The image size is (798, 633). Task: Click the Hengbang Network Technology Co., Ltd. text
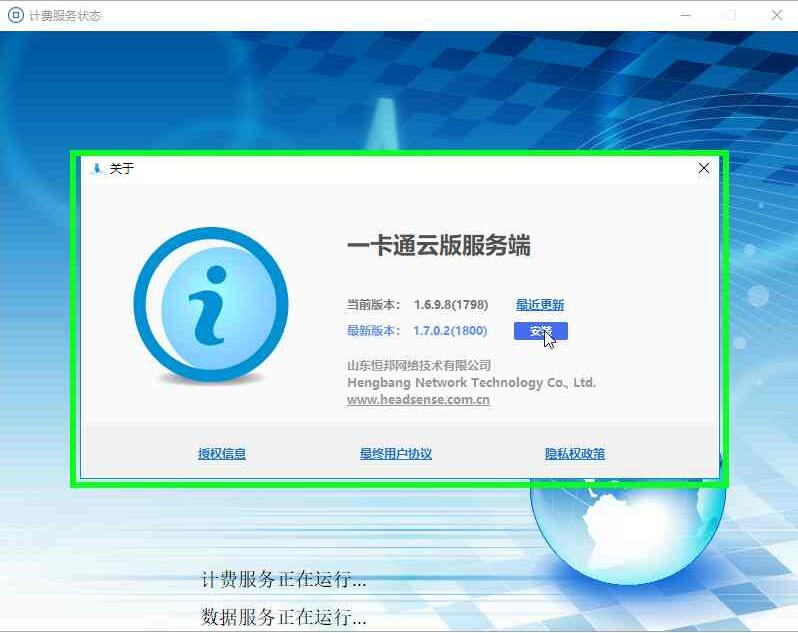tap(471, 383)
